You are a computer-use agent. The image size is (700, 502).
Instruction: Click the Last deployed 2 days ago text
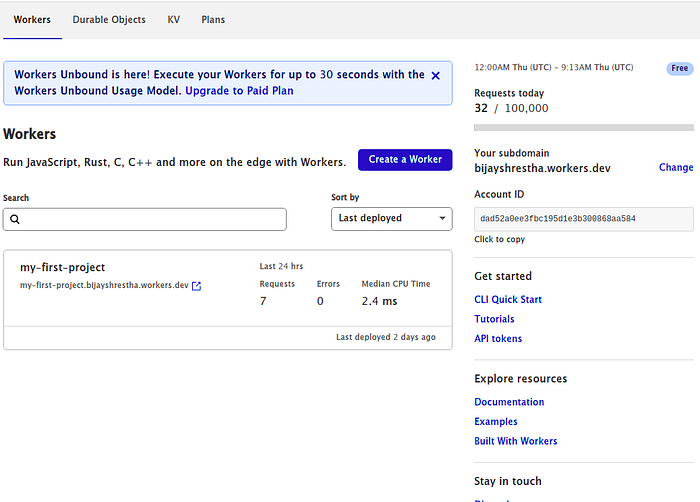pos(386,337)
